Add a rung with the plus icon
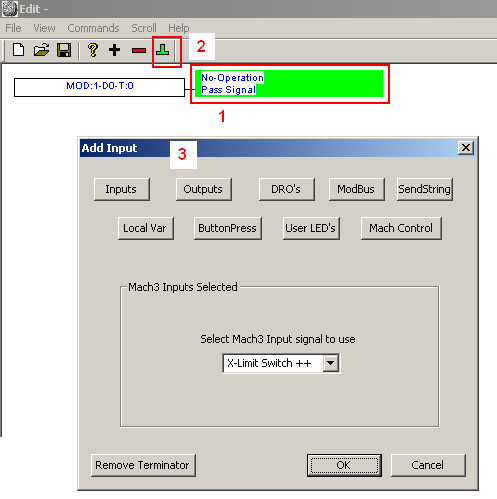 (114, 50)
